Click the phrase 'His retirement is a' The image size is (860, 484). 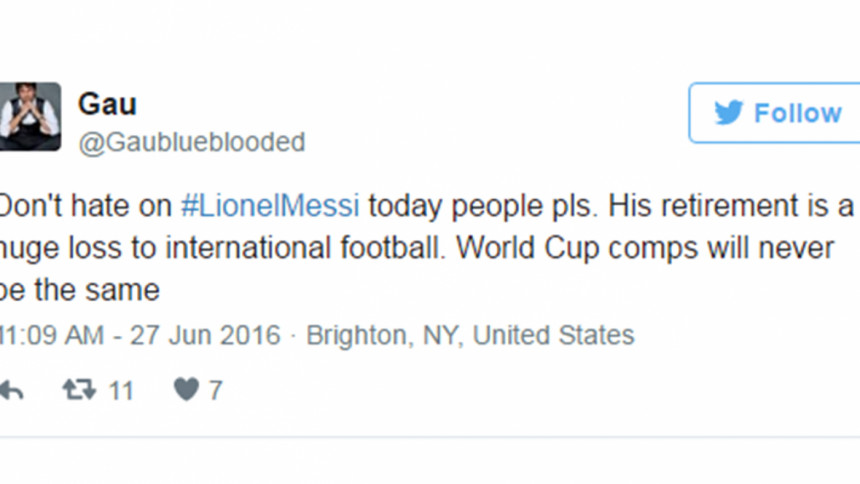coord(731,206)
